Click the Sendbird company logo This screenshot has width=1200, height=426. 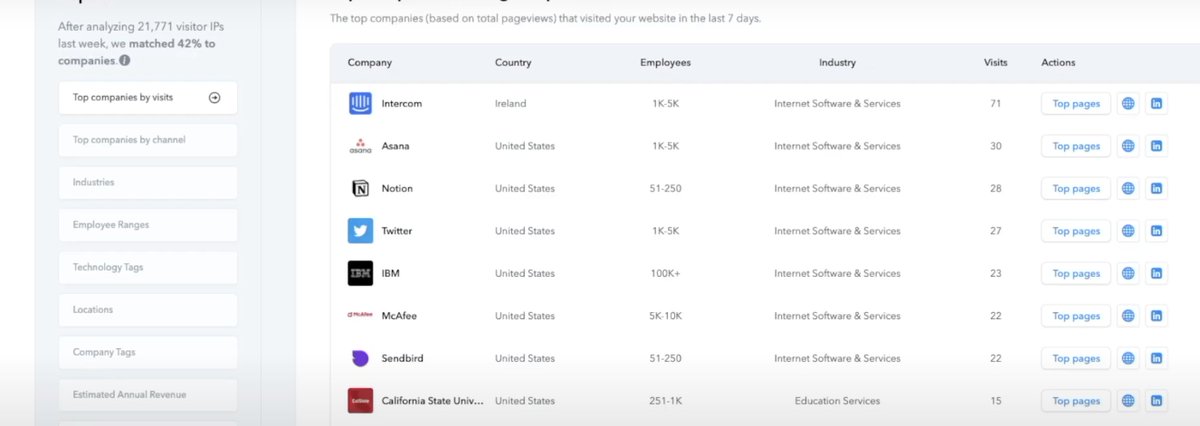(360, 358)
